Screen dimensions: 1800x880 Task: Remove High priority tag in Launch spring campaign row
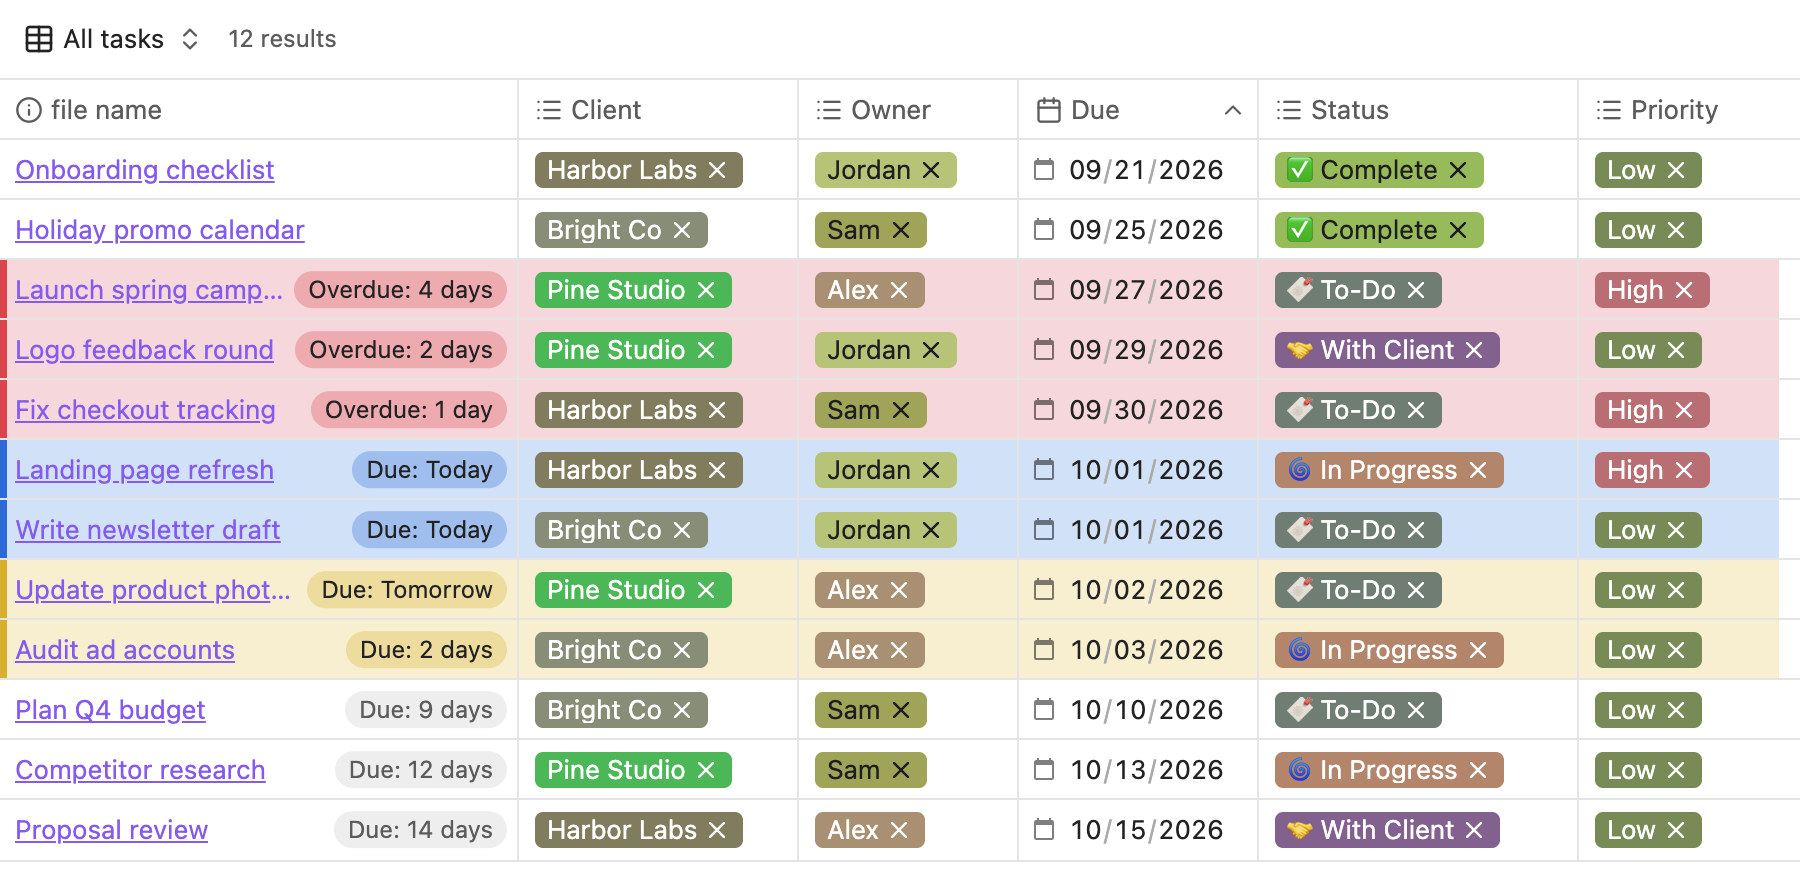point(1684,290)
